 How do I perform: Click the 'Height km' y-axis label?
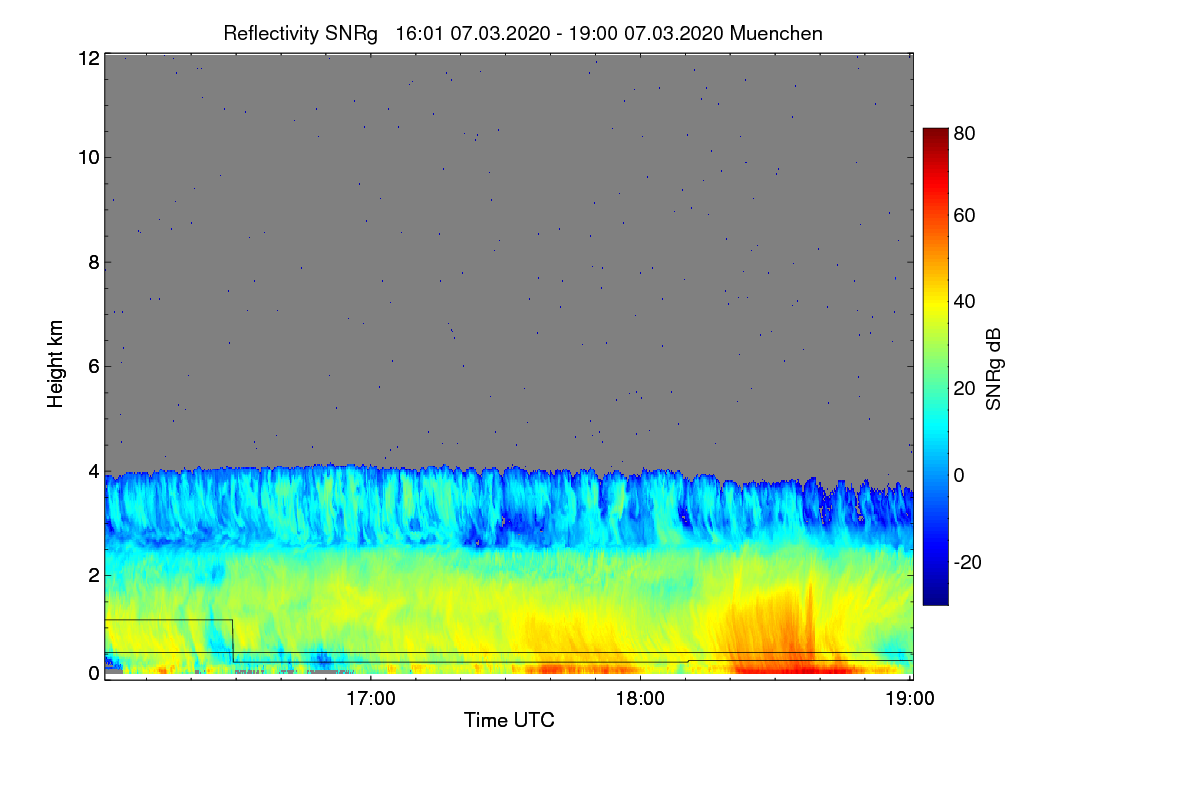point(56,364)
